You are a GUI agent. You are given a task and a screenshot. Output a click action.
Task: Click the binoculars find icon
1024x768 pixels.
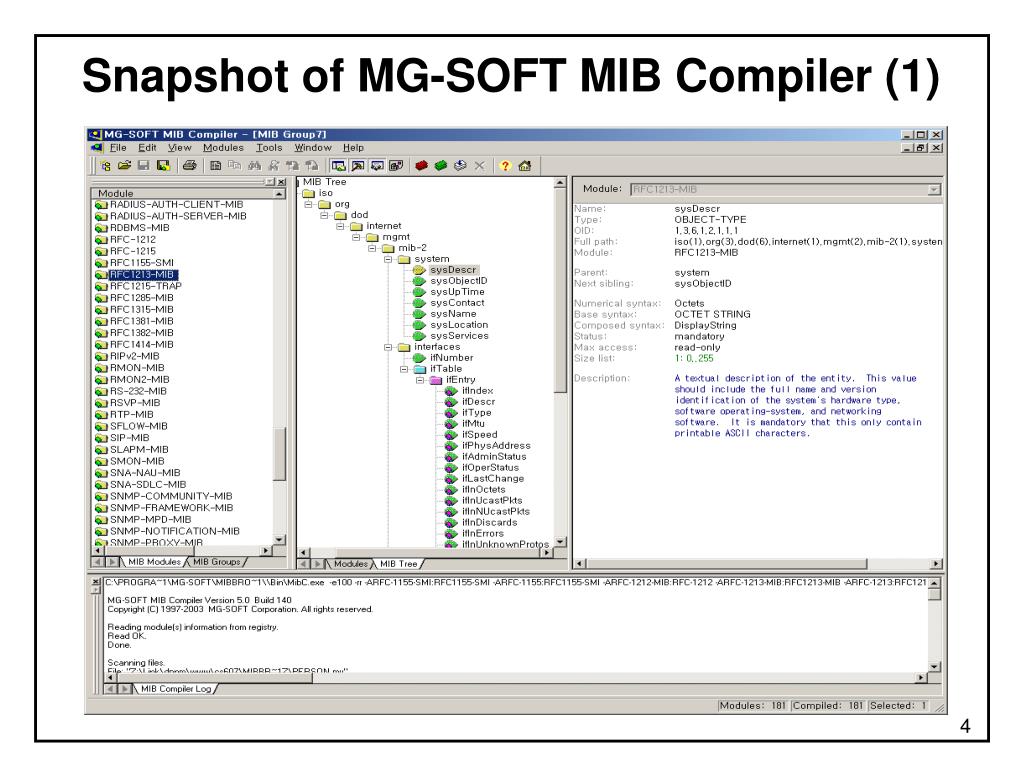[254, 166]
